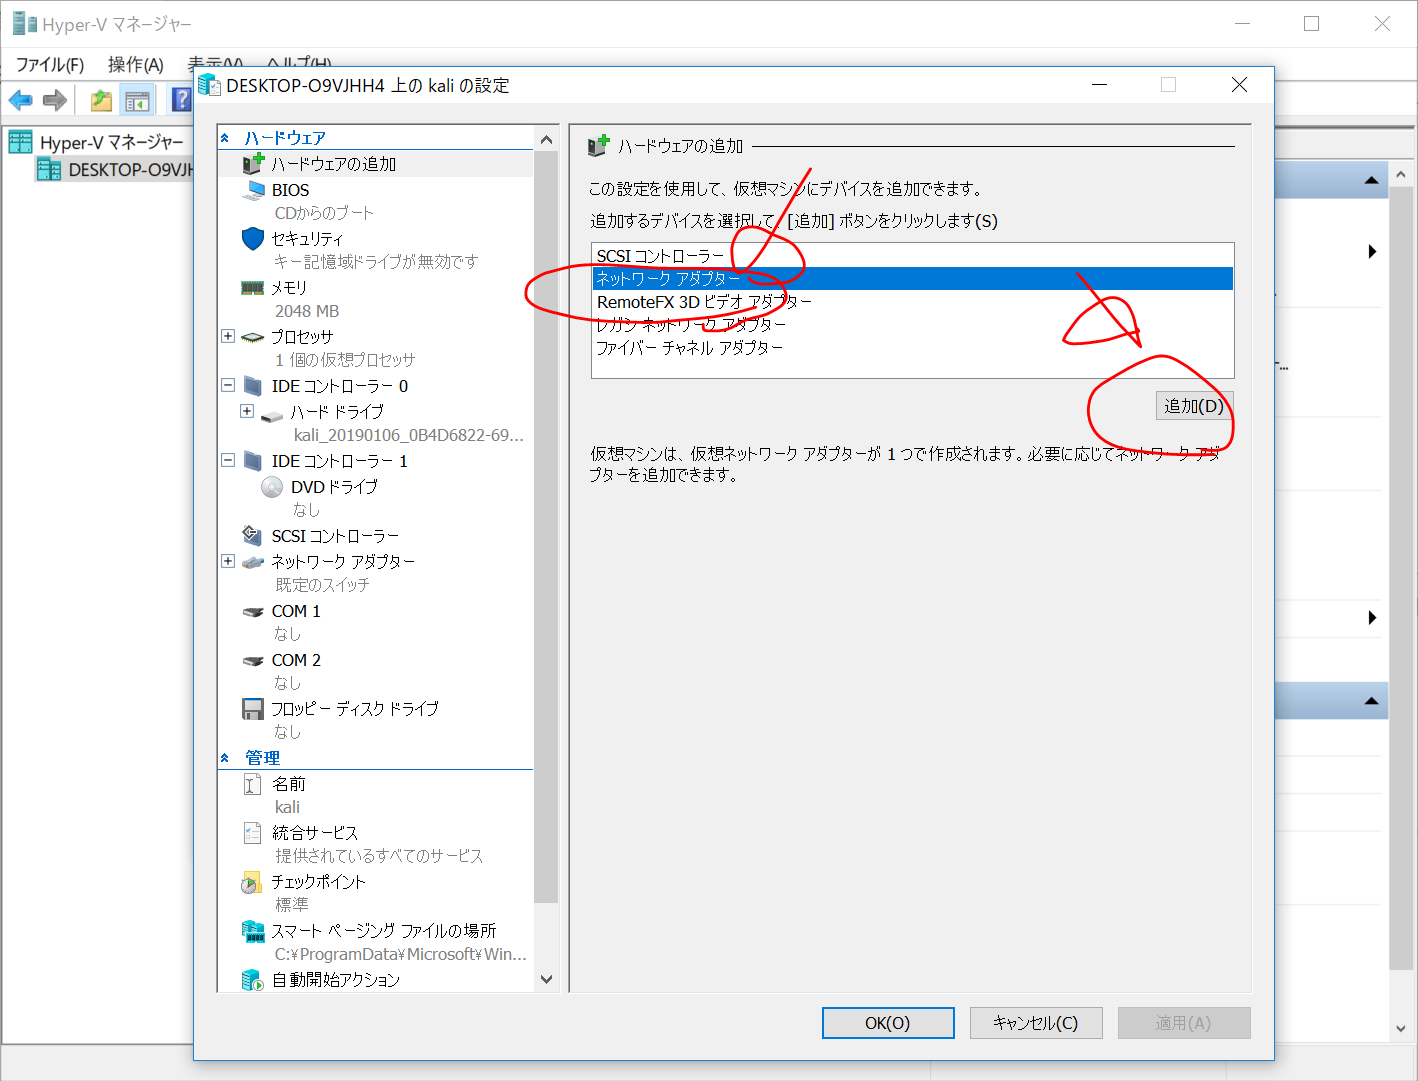1418x1081 pixels.
Task: Open the COM 1 port settings
Action: coord(295,611)
